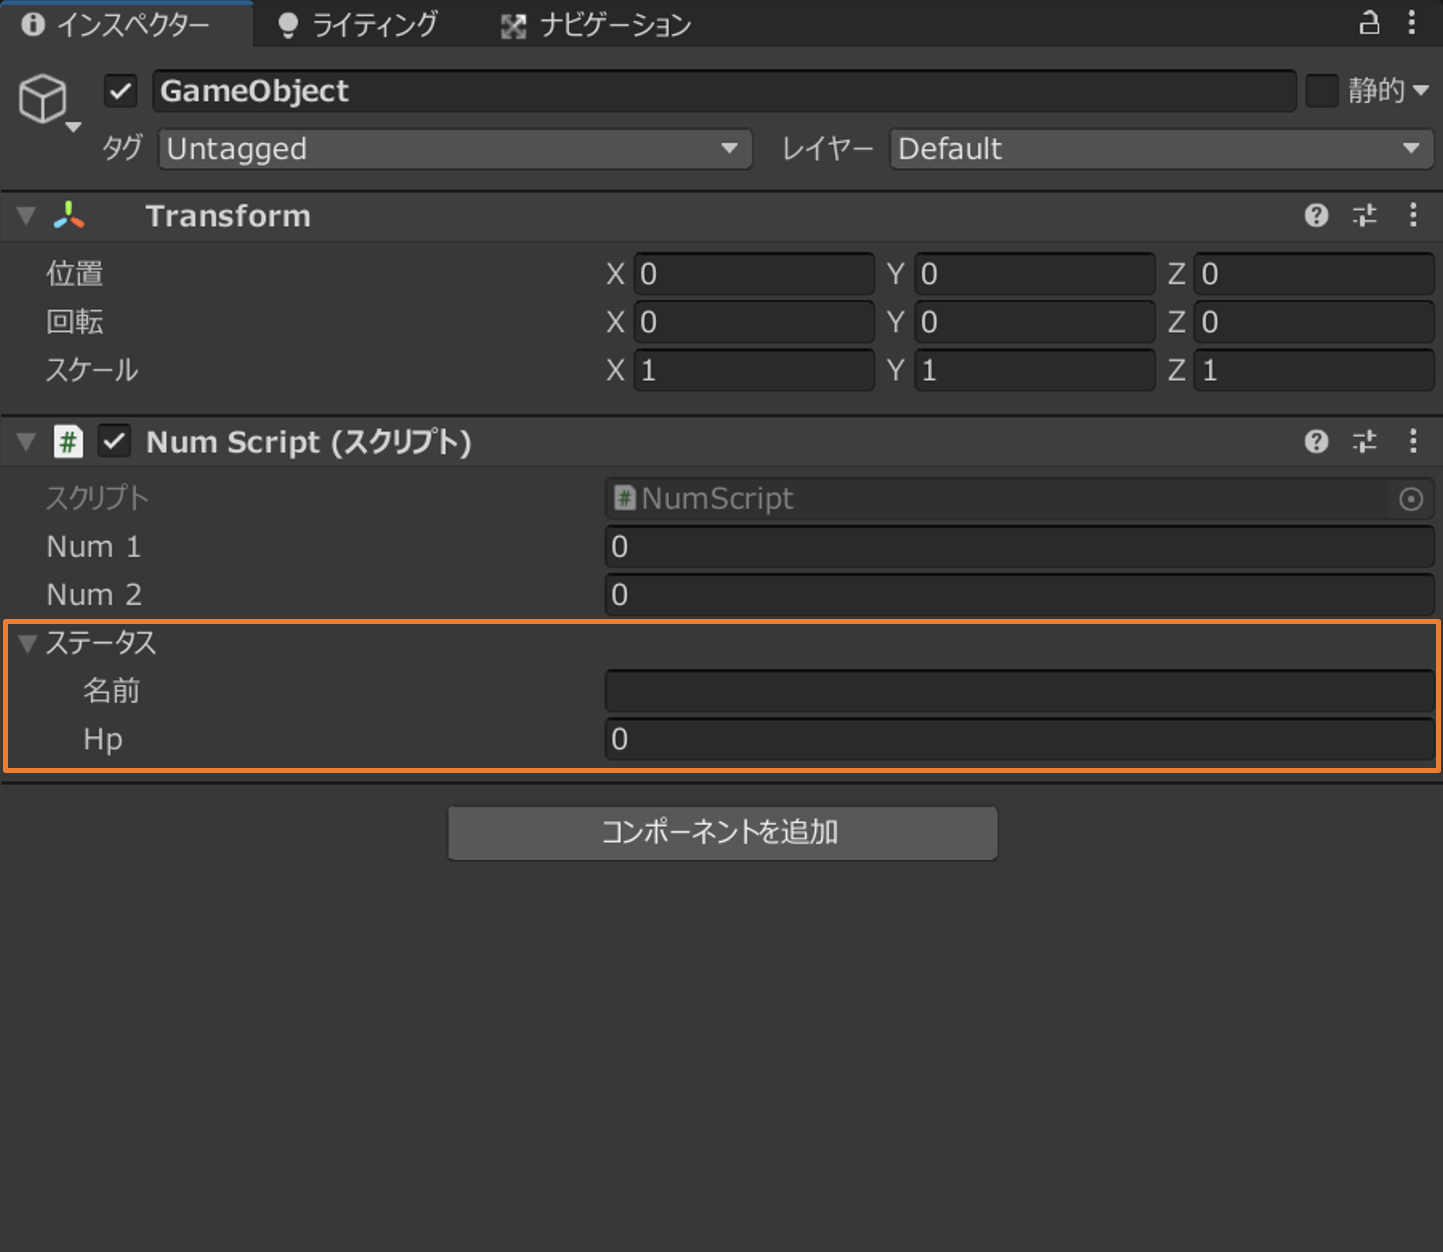Open the NumScript object picker circle icon

click(x=1412, y=498)
